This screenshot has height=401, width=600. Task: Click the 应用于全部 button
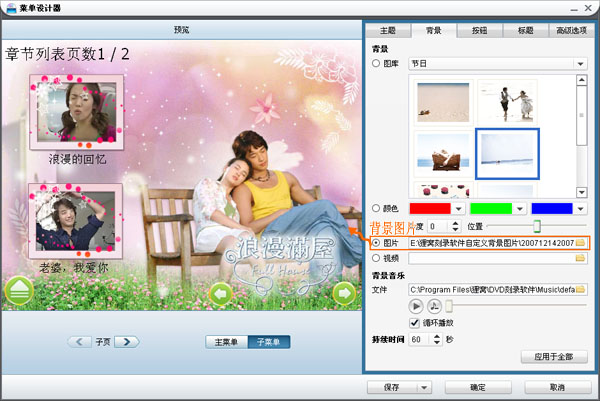click(554, 357)
